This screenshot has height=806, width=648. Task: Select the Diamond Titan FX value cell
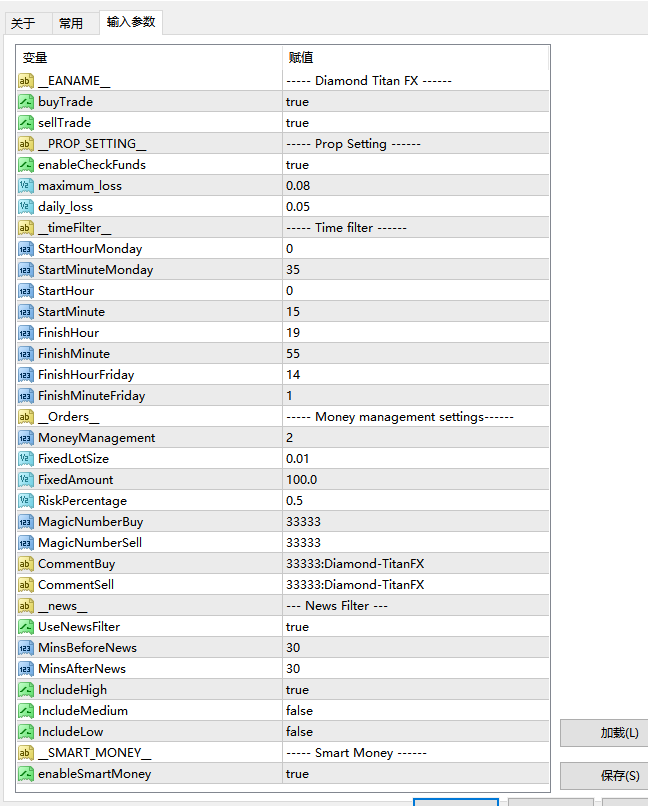pos(416,81)
